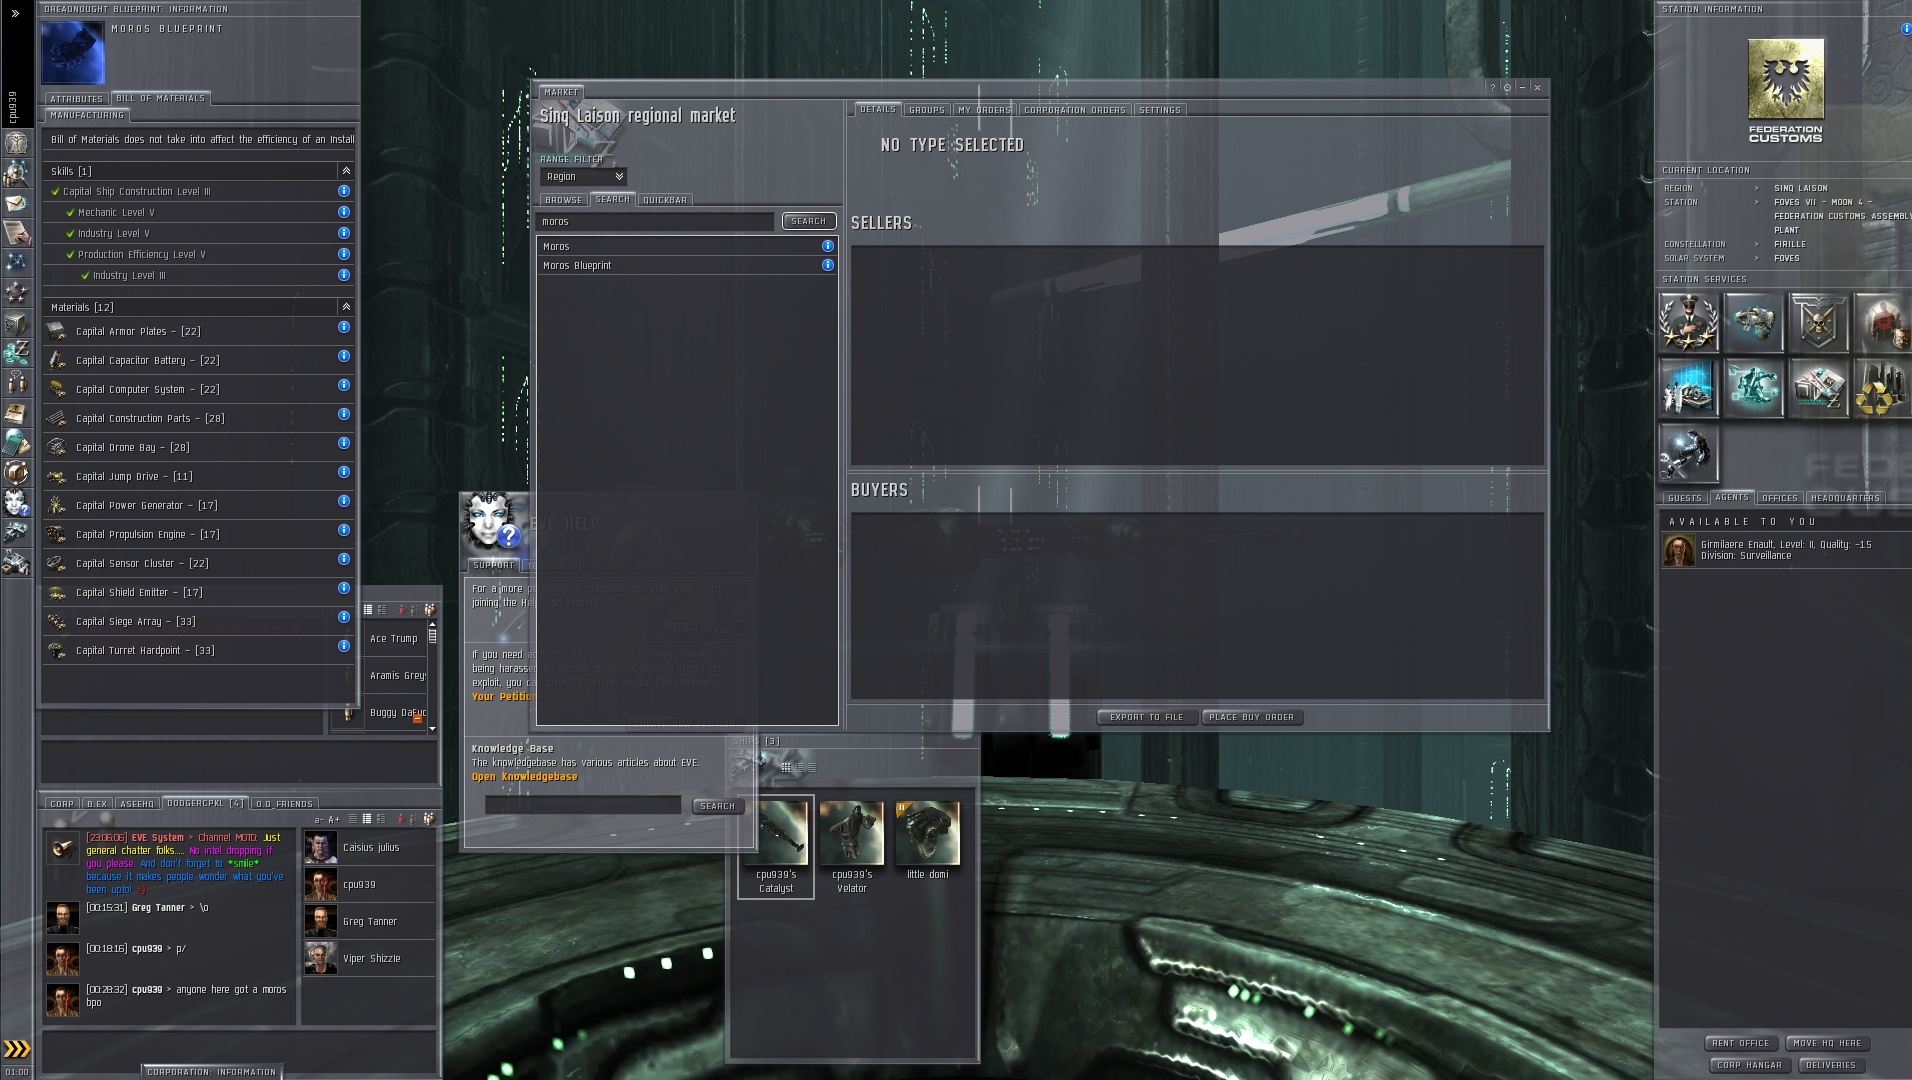Screen dimensions: 1912x1080
Task: Increase chat font size with A+
Action: pos(334,819)
